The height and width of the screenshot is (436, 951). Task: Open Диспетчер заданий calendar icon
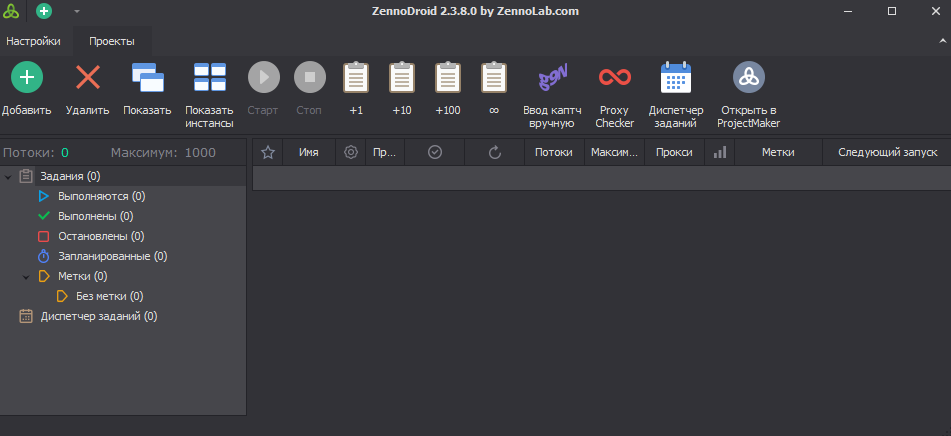coord(676,78)
